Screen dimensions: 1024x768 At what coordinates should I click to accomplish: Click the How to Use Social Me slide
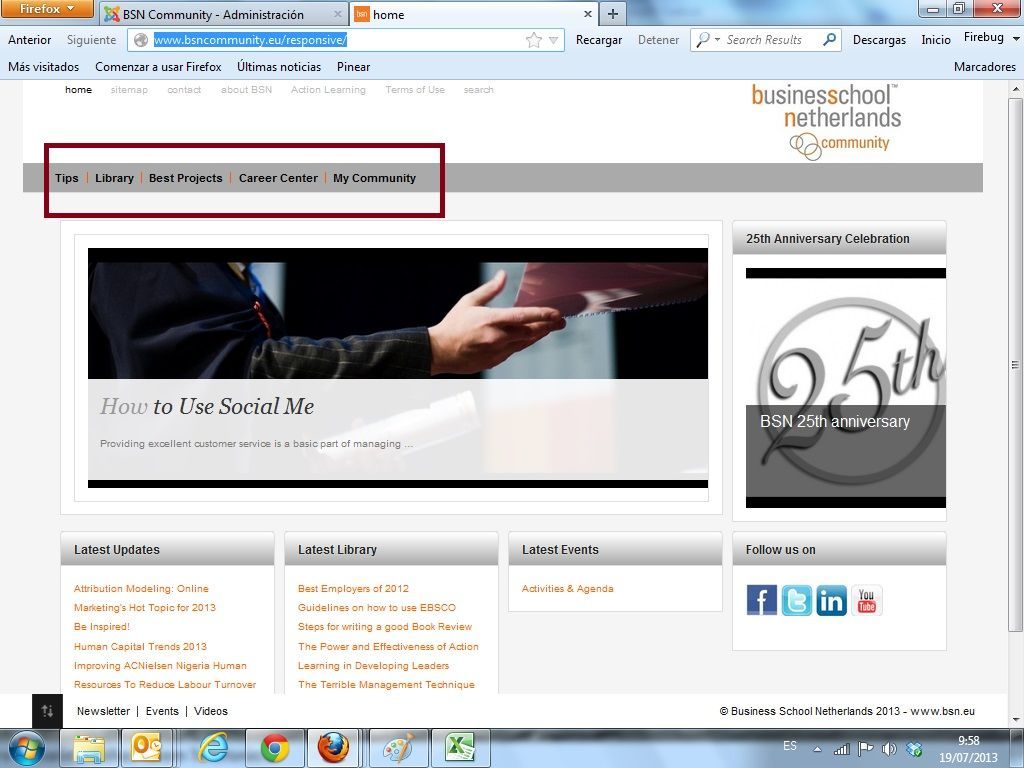click(398, 368)
